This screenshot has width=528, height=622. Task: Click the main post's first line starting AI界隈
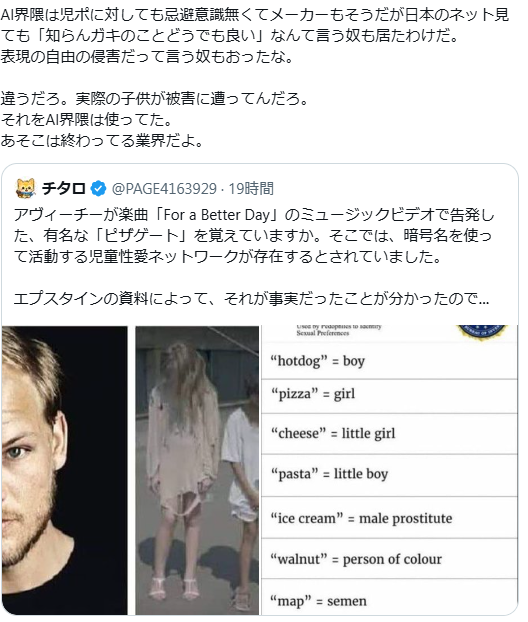pyautogui.click(x=255, y=15)
